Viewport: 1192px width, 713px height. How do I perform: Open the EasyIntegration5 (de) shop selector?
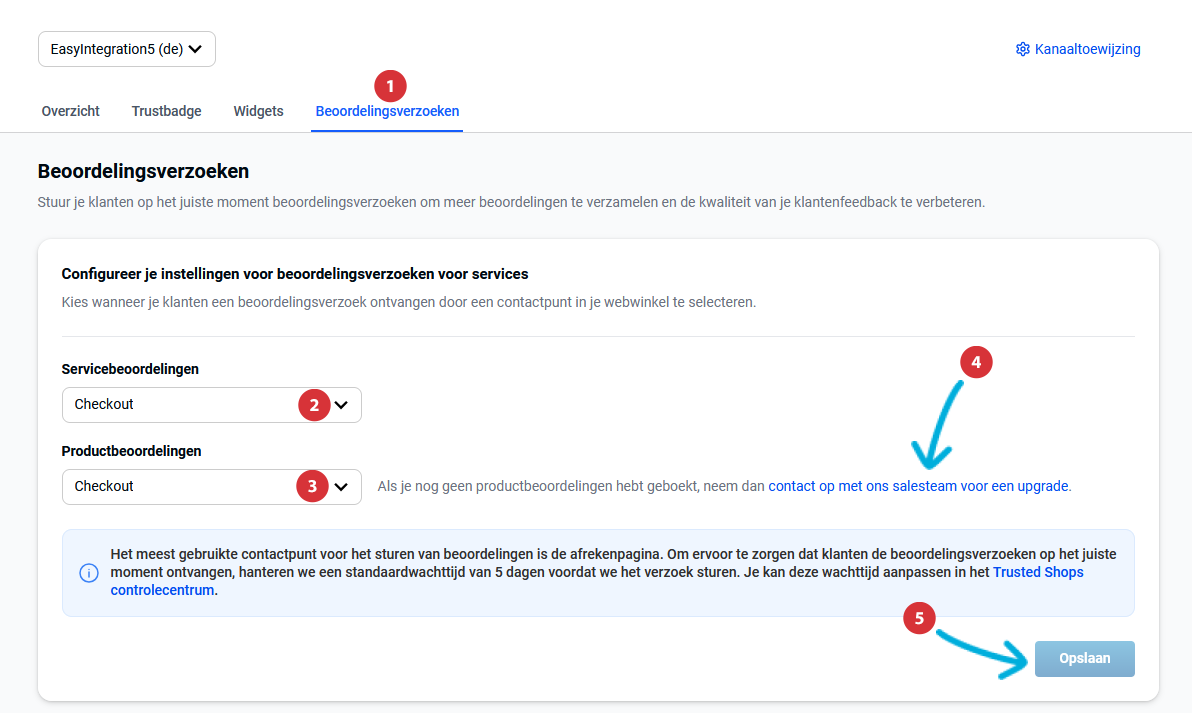tap(126, 48)
